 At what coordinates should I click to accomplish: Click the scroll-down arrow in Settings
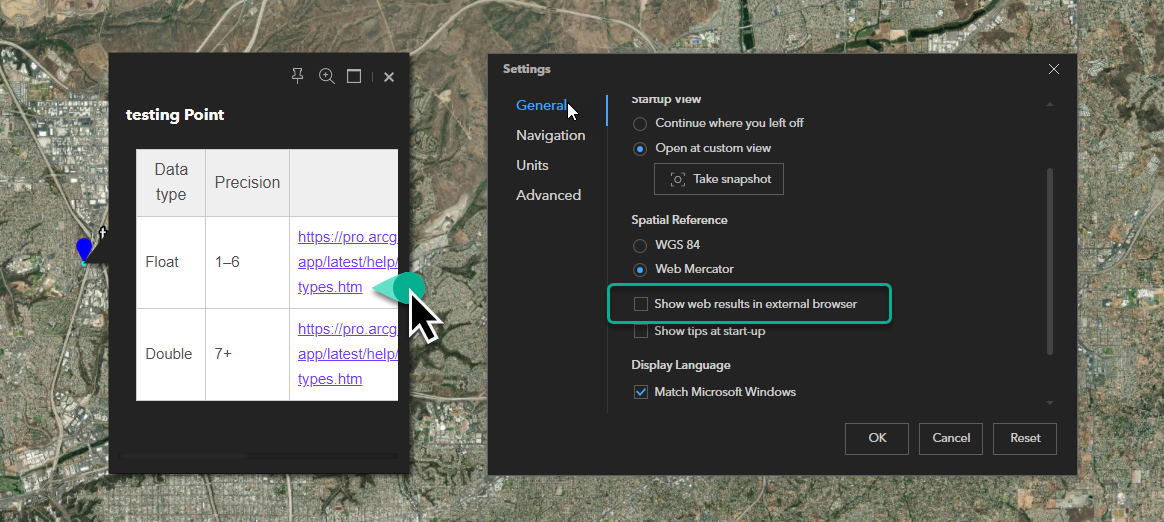click(x=1049, y=403)
